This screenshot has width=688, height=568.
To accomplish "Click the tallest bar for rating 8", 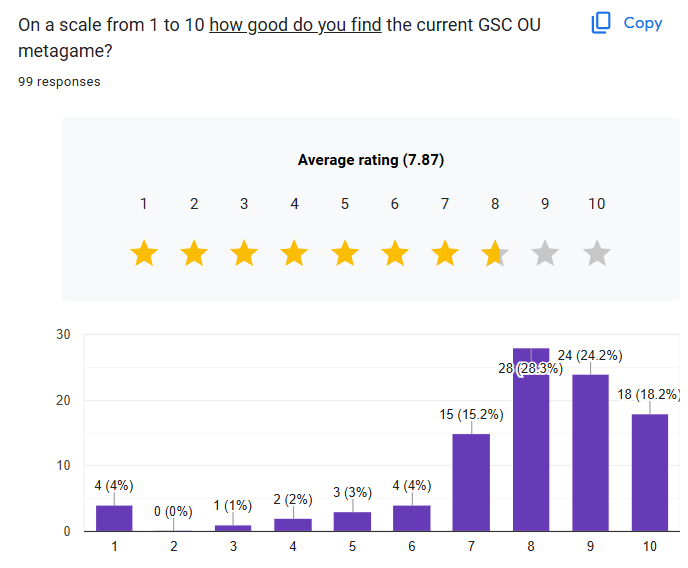I will [531, 439].
